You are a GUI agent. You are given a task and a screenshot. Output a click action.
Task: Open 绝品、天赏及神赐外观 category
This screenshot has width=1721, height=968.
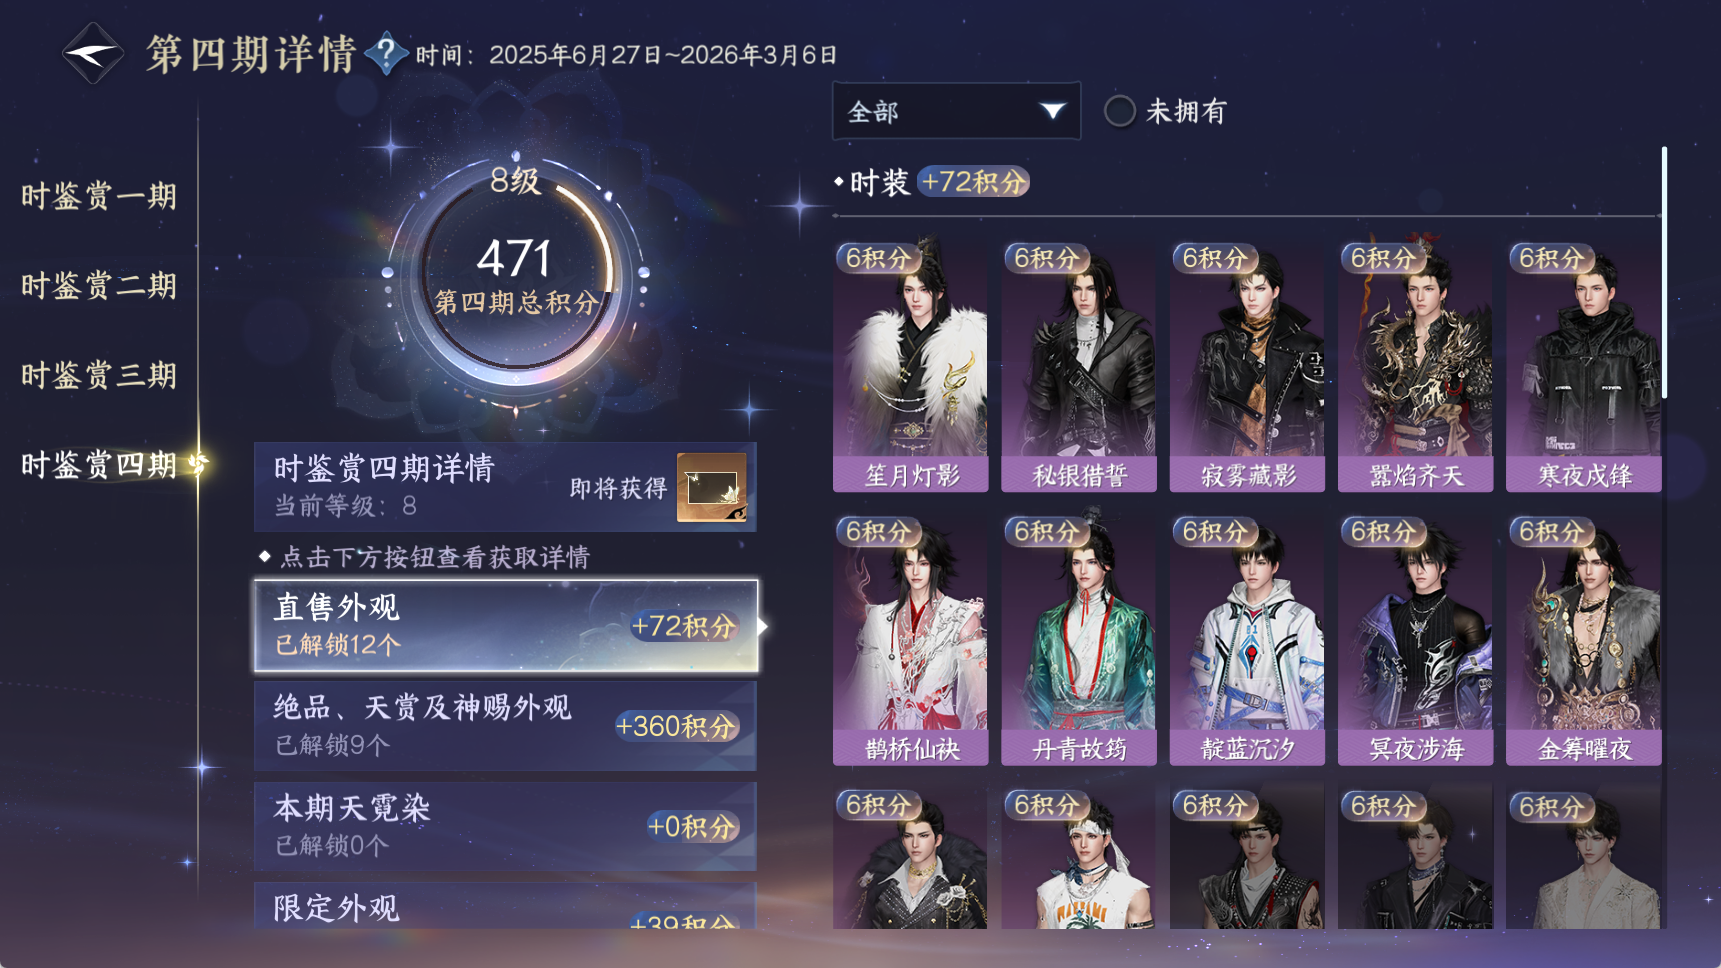pos(505,726)
